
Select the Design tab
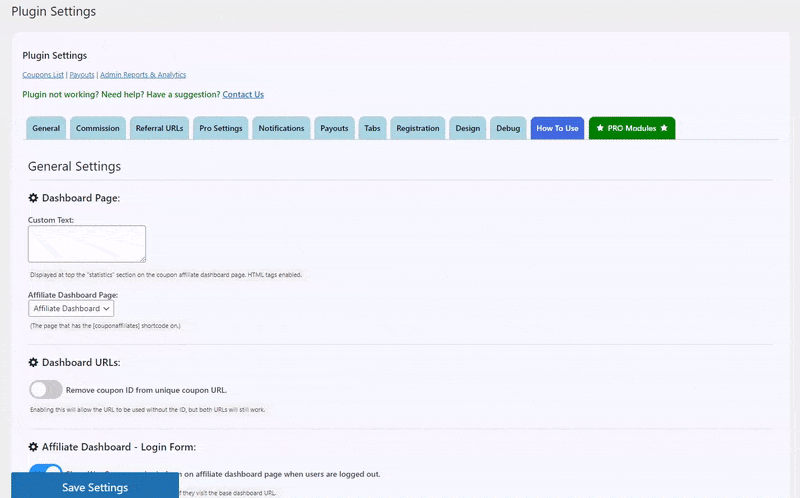pyautogui.click(x=467, y=128)
